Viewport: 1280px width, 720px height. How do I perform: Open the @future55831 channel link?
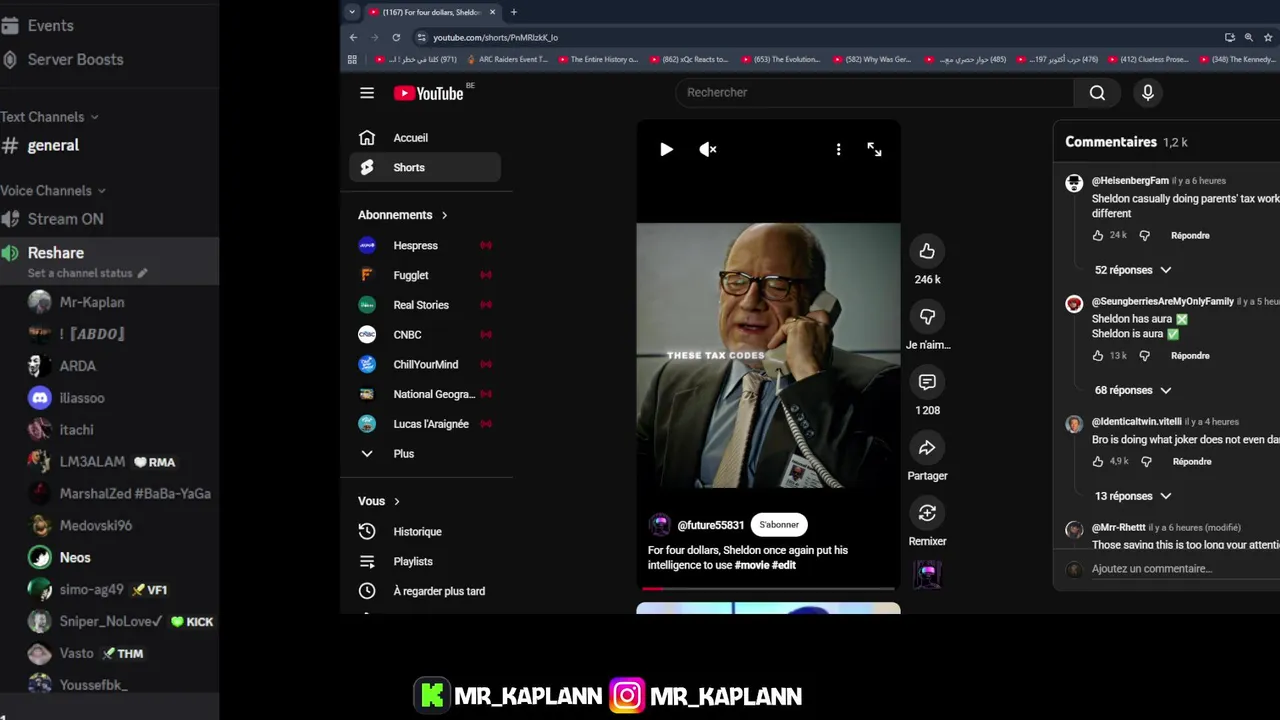710,525
